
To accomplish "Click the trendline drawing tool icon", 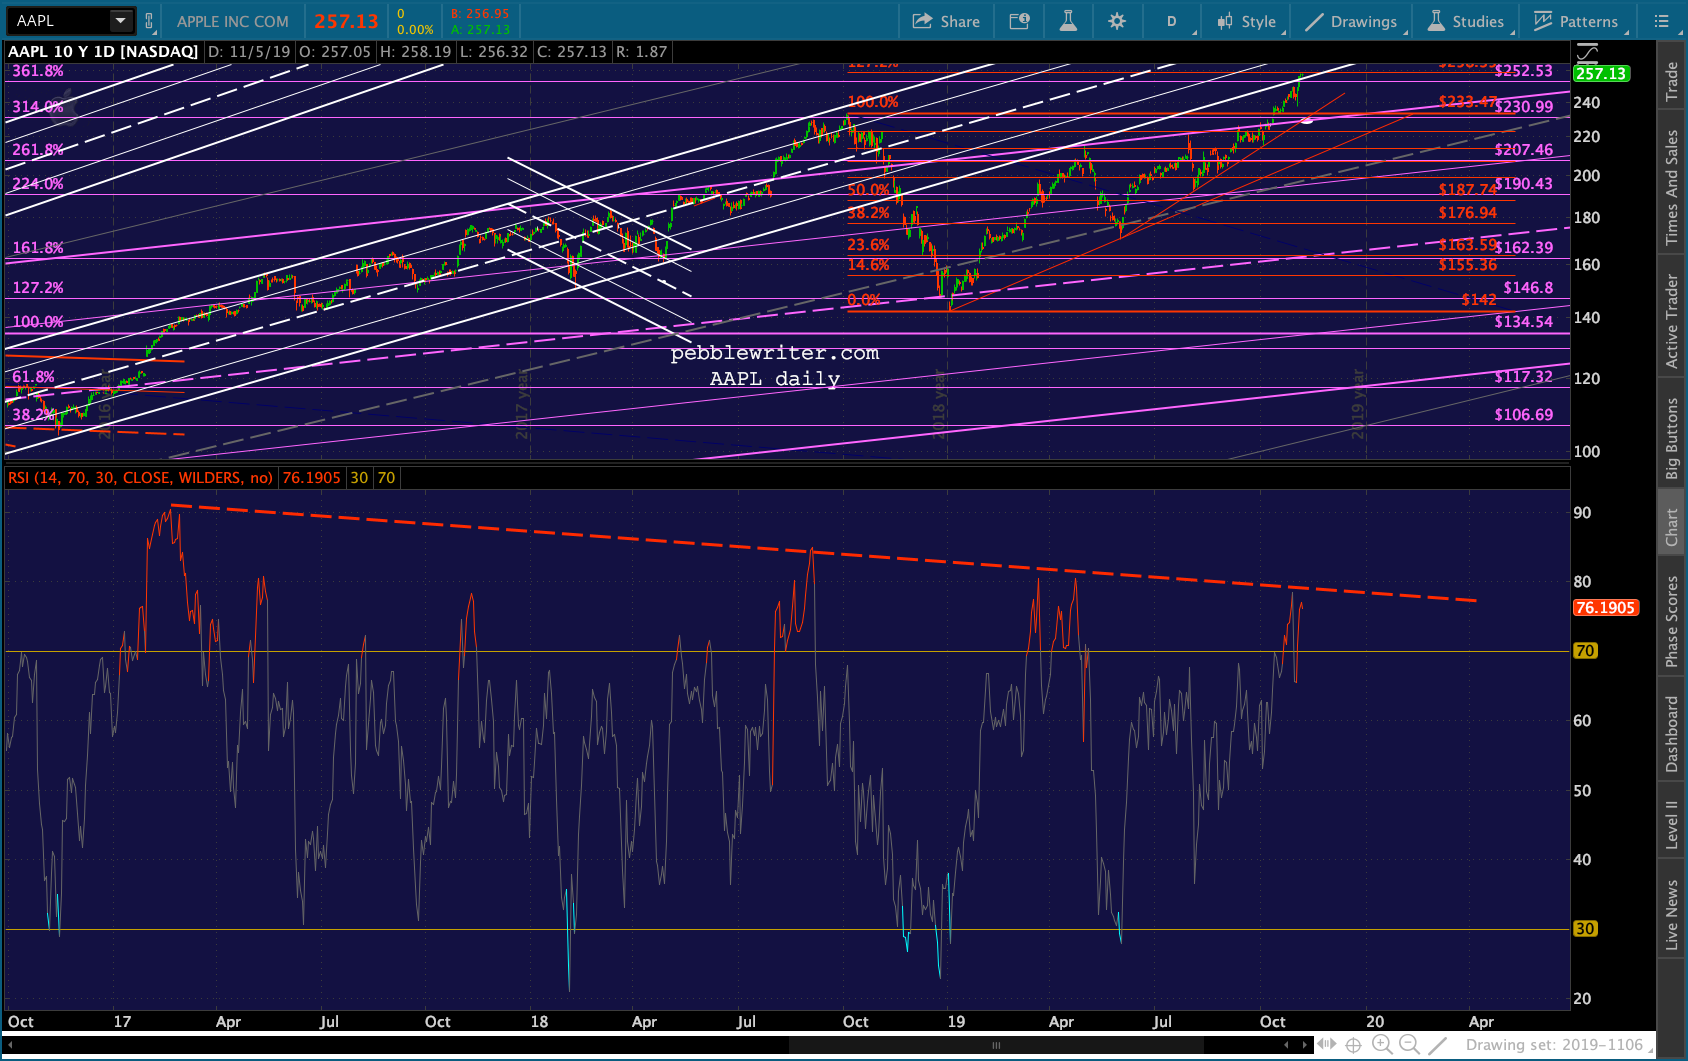I will point(1438,1045).
